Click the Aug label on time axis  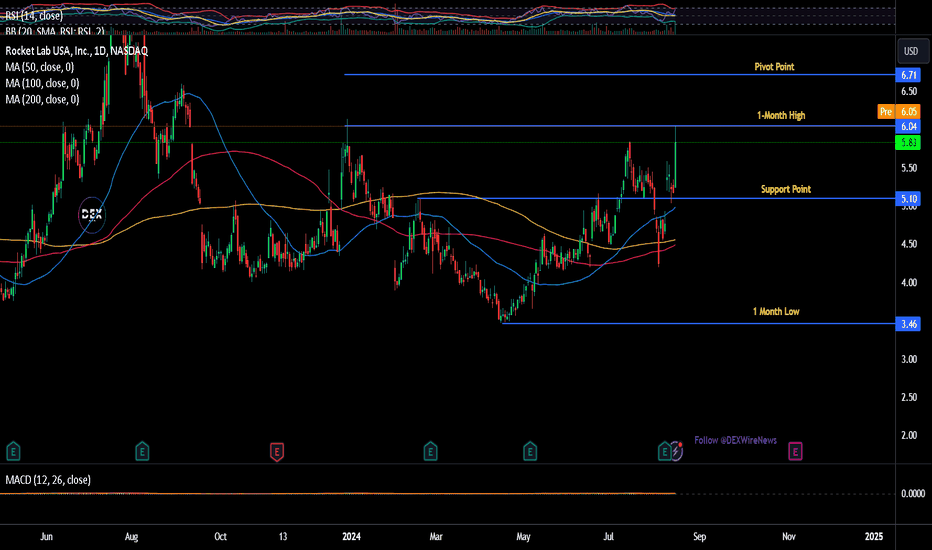tap(131, 536)
